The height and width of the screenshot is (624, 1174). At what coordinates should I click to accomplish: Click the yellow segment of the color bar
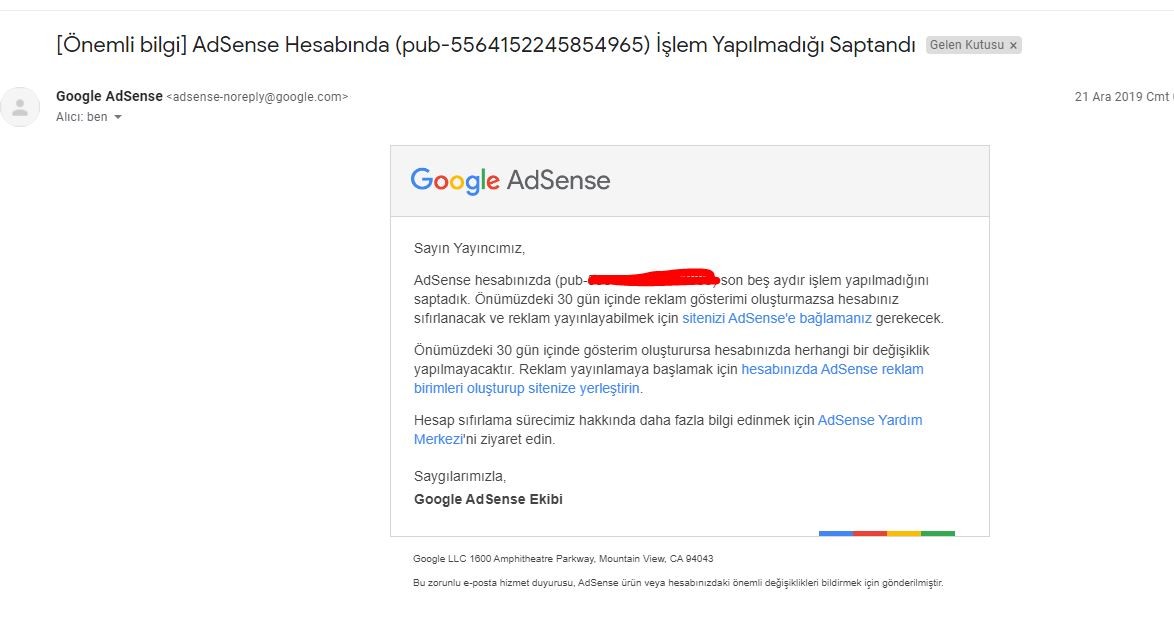(x=904, y=533)
